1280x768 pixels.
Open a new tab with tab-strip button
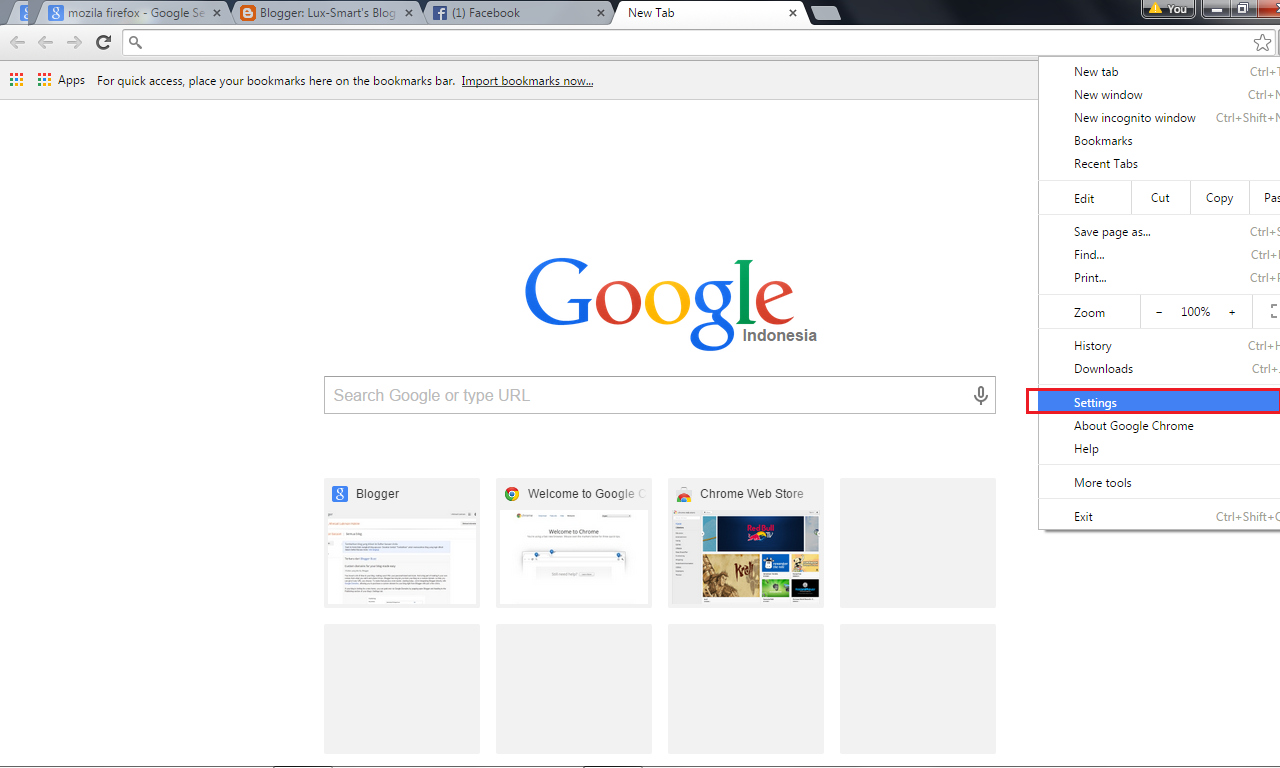pyautogui.click(x=826, y=13)
